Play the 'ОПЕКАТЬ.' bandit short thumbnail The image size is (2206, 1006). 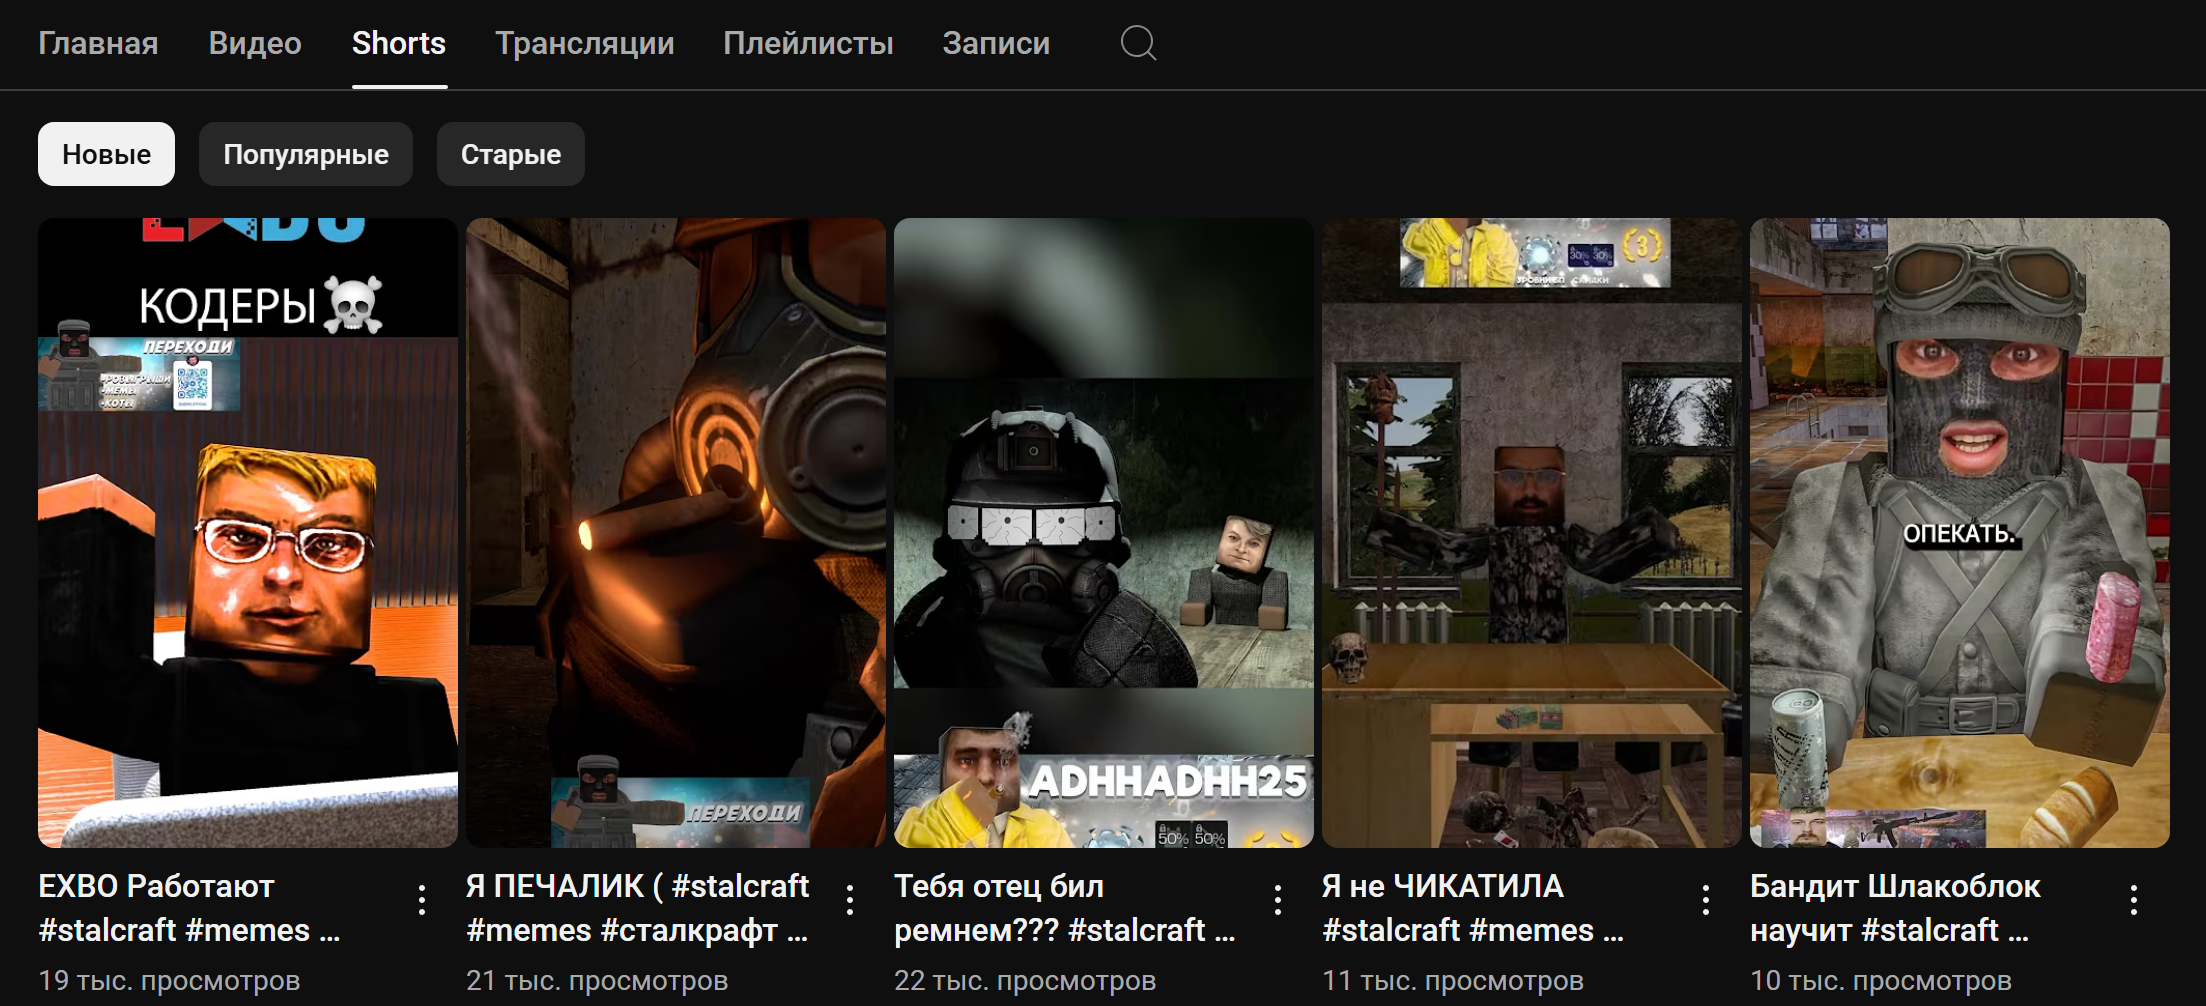click(1960, 533)
